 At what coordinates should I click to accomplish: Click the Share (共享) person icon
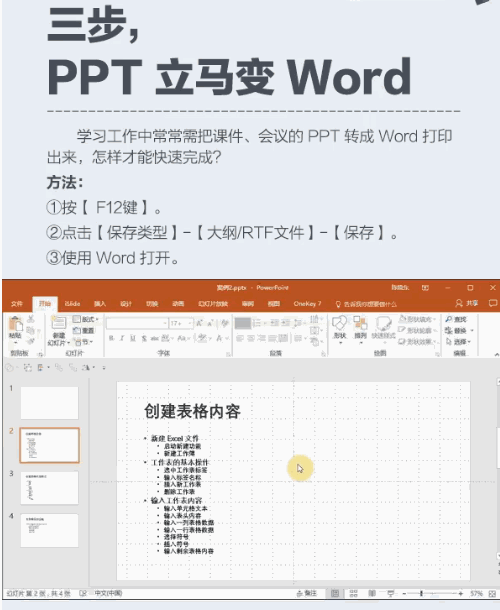(x=459, y=303)
